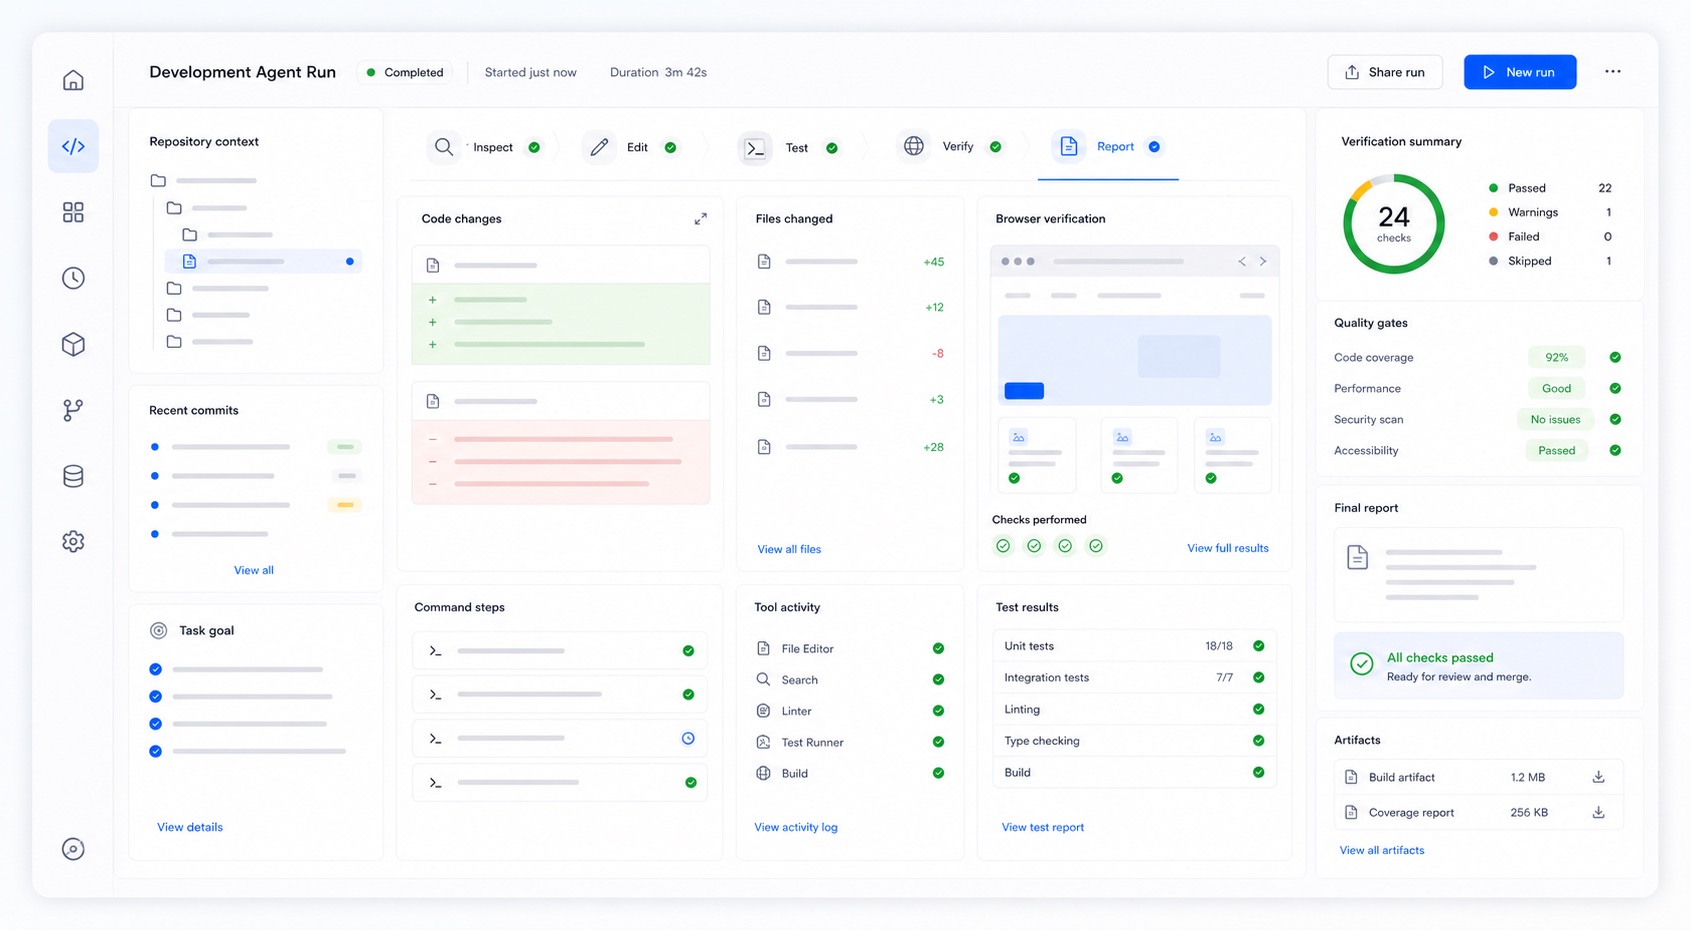This screenshot has height=930, width=1691.
Task: Click the pending clock status on third command step
Action: (688, 738)
